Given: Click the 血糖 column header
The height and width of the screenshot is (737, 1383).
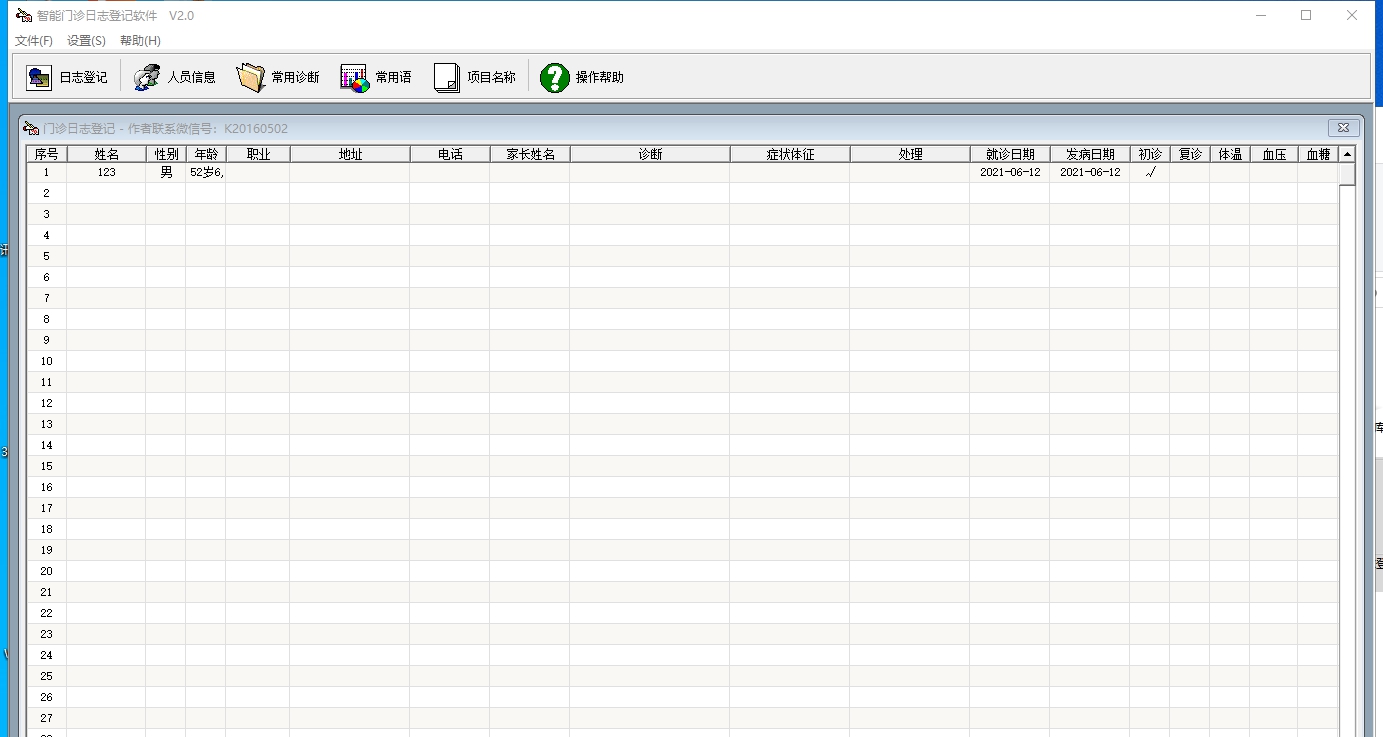Looking at the screenshot, I should click(x=1318, y=154).
